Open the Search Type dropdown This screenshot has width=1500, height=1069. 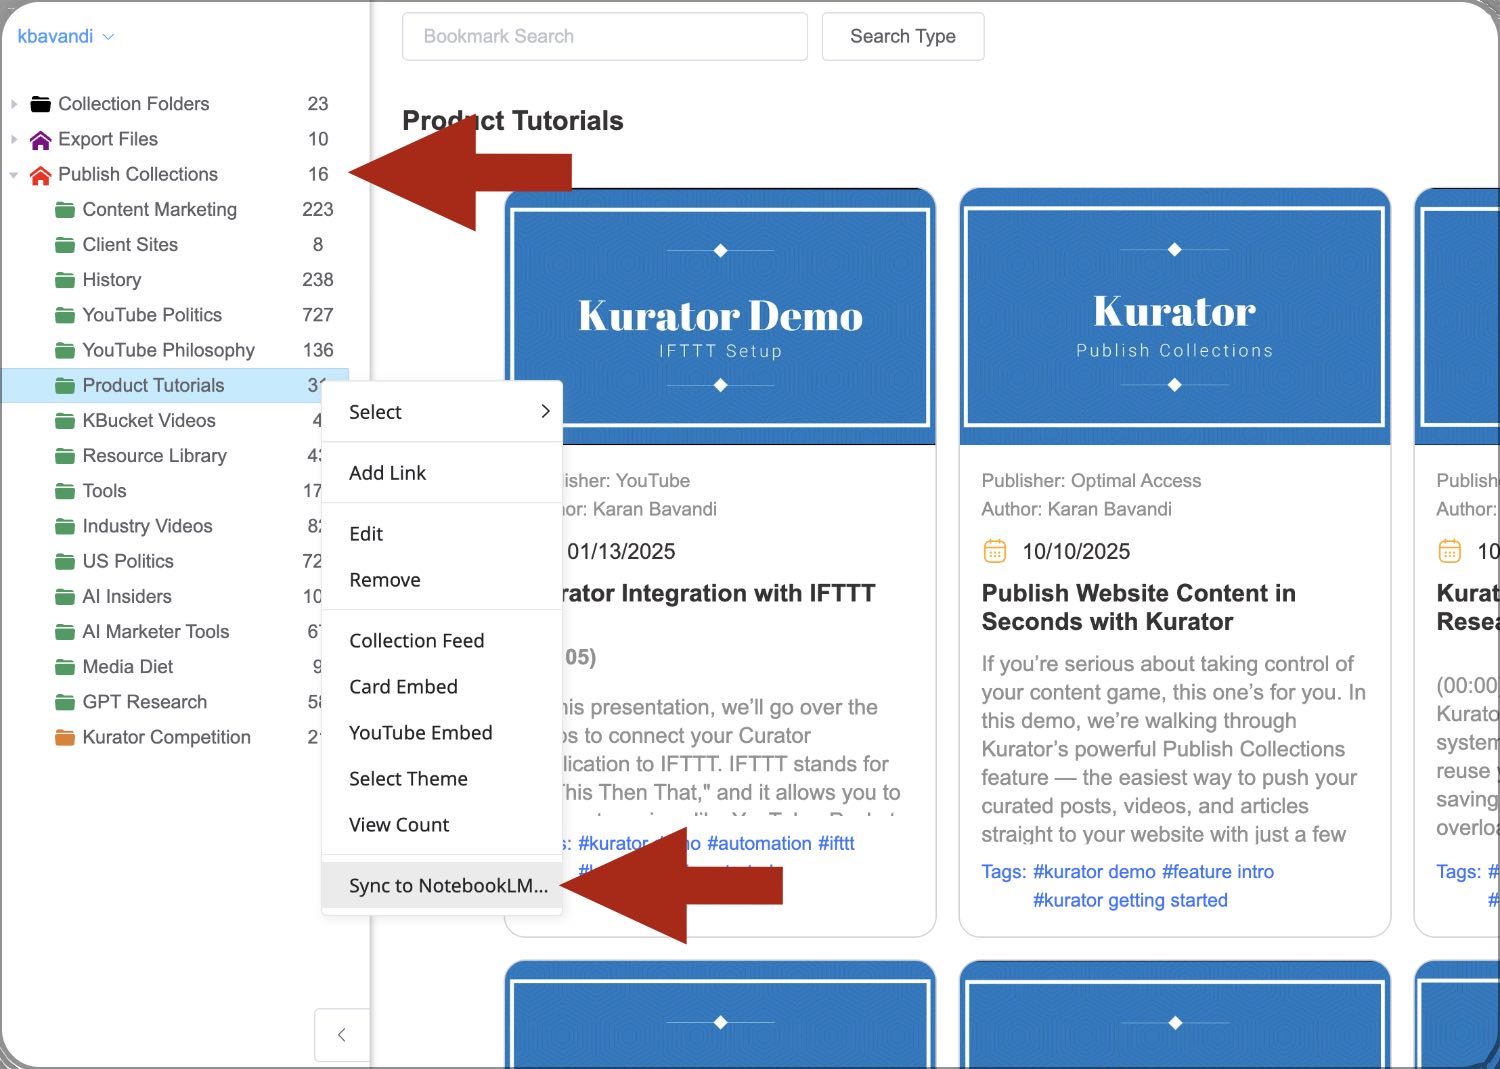tap(903, 36)
